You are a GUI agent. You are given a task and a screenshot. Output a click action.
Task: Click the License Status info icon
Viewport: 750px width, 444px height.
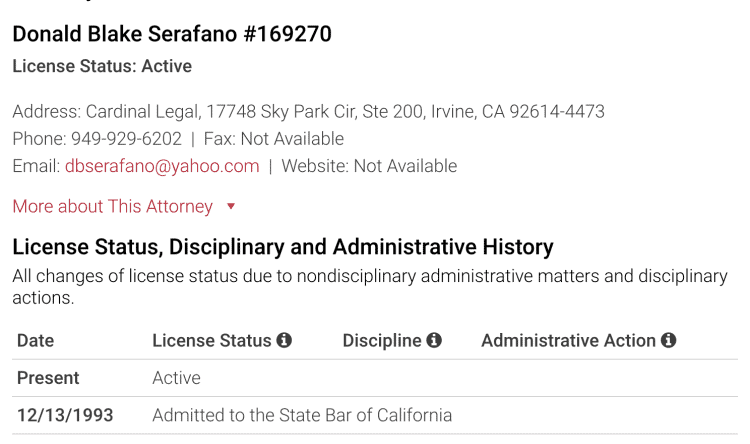tap(284, 340)
